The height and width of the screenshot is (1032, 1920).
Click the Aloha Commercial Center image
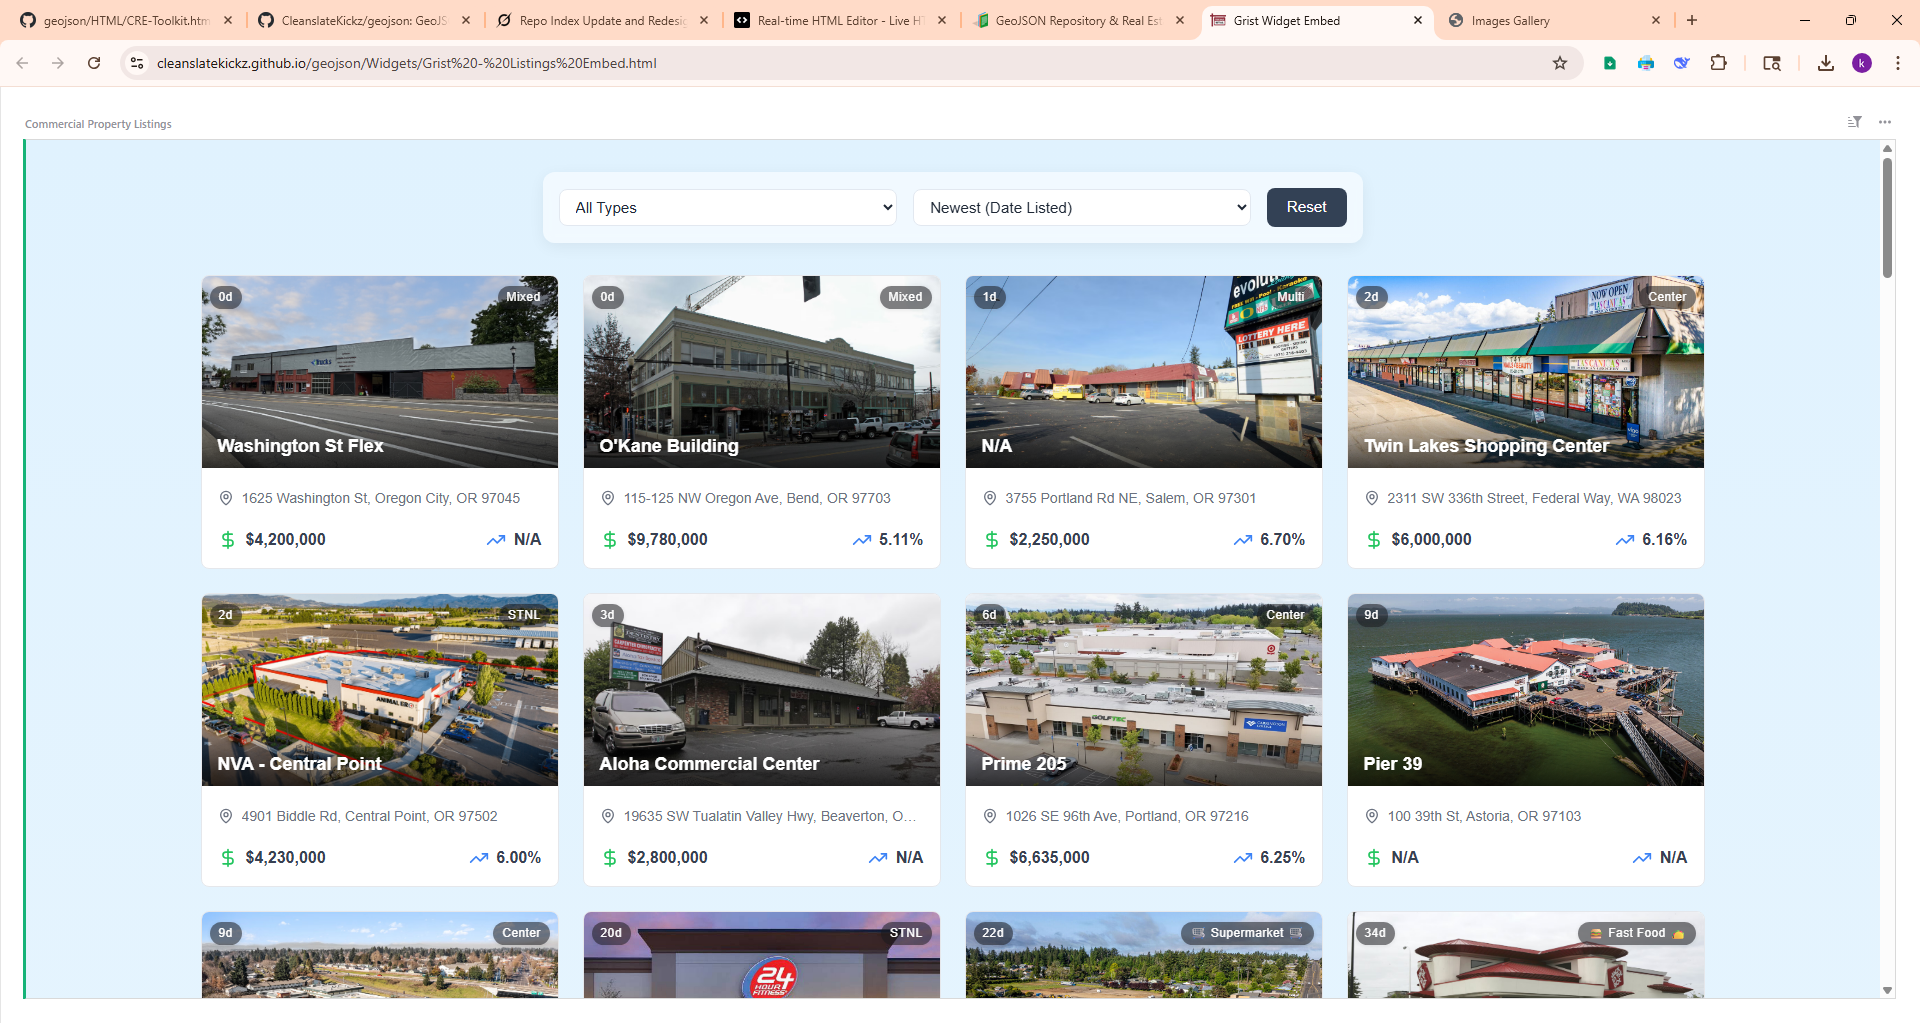tap(762, 690)
